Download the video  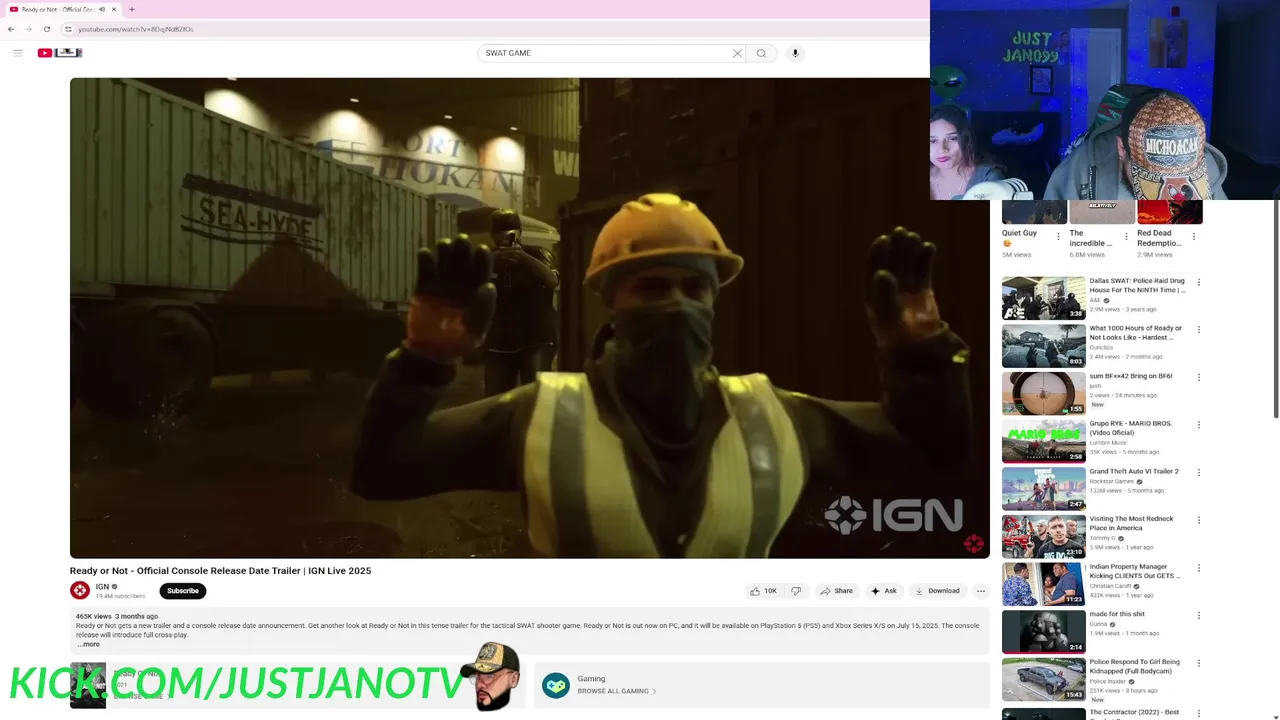tap(937, 591)
